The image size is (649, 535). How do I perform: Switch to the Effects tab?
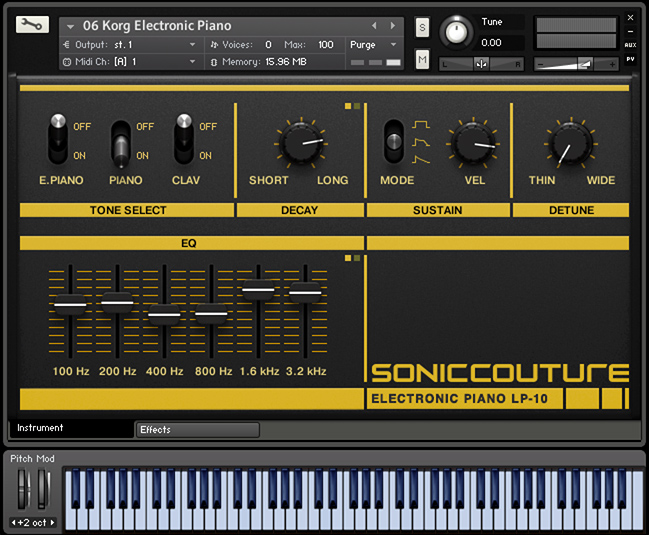click(197, 430)
